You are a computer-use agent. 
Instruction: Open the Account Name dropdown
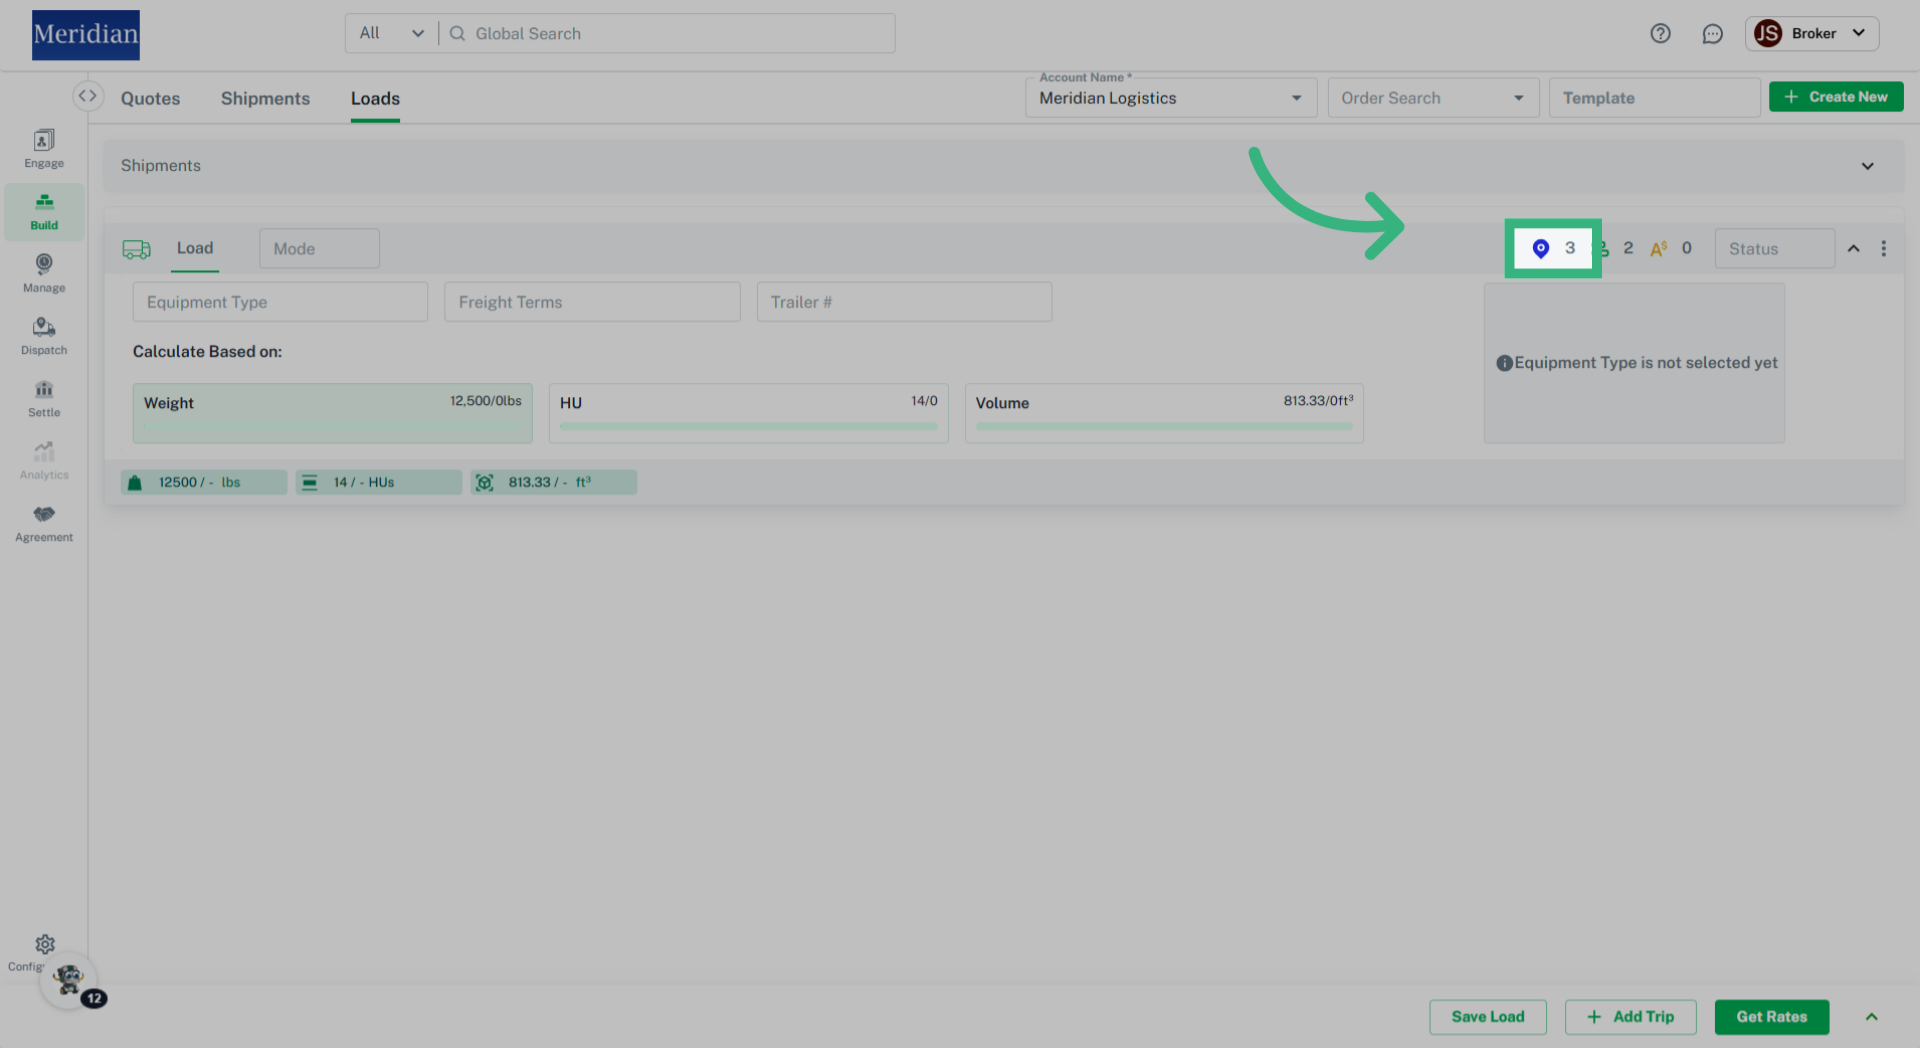click(x=1171, y=98)
